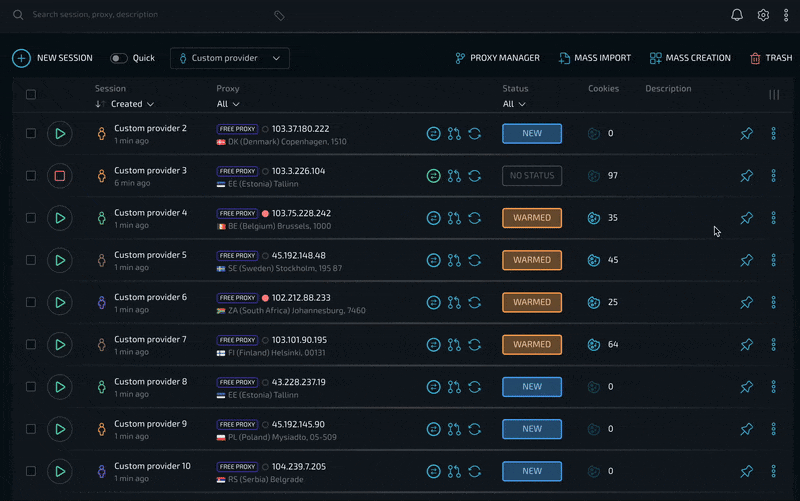Expand the Proxy All filter dropdown
This screenshot has height=501, width=800.
coord(228,104)
